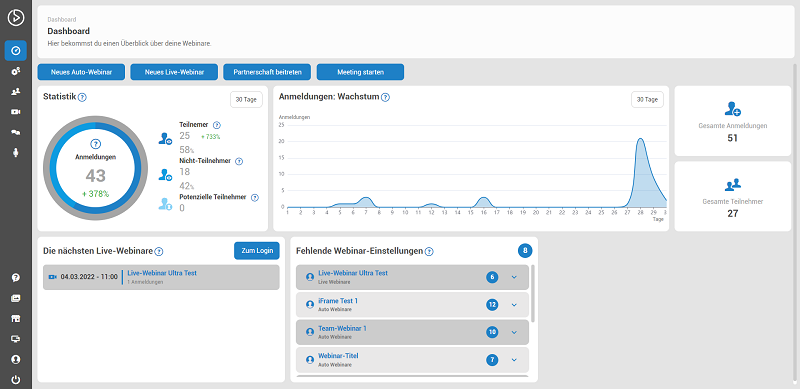Click the Neues Auto-Webinar button

point(81,72)
